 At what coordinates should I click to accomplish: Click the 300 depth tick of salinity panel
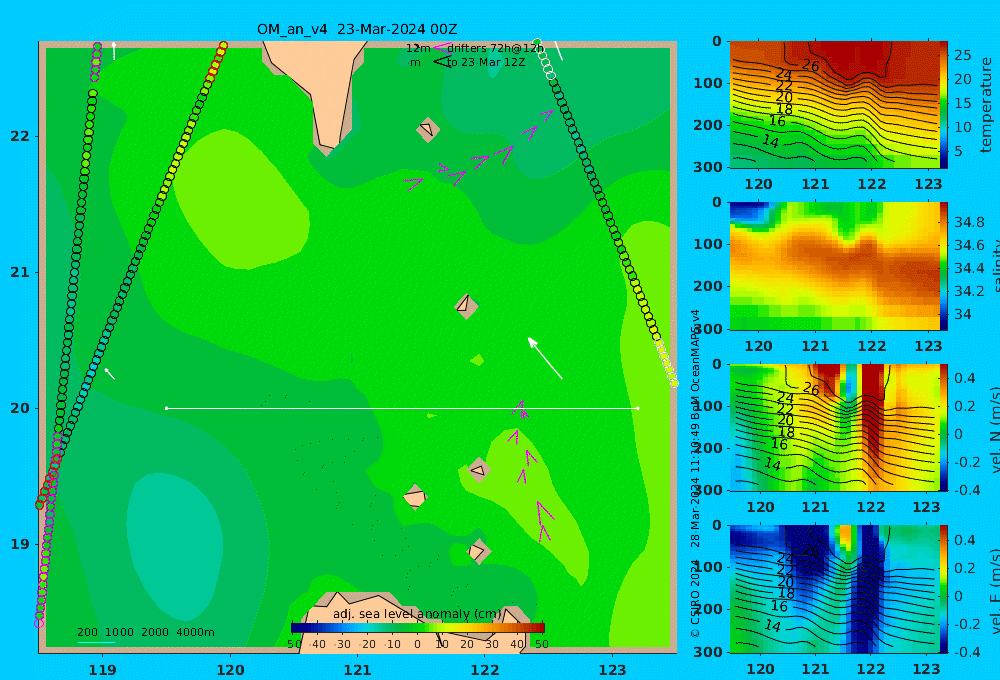[x=708, y=329]
